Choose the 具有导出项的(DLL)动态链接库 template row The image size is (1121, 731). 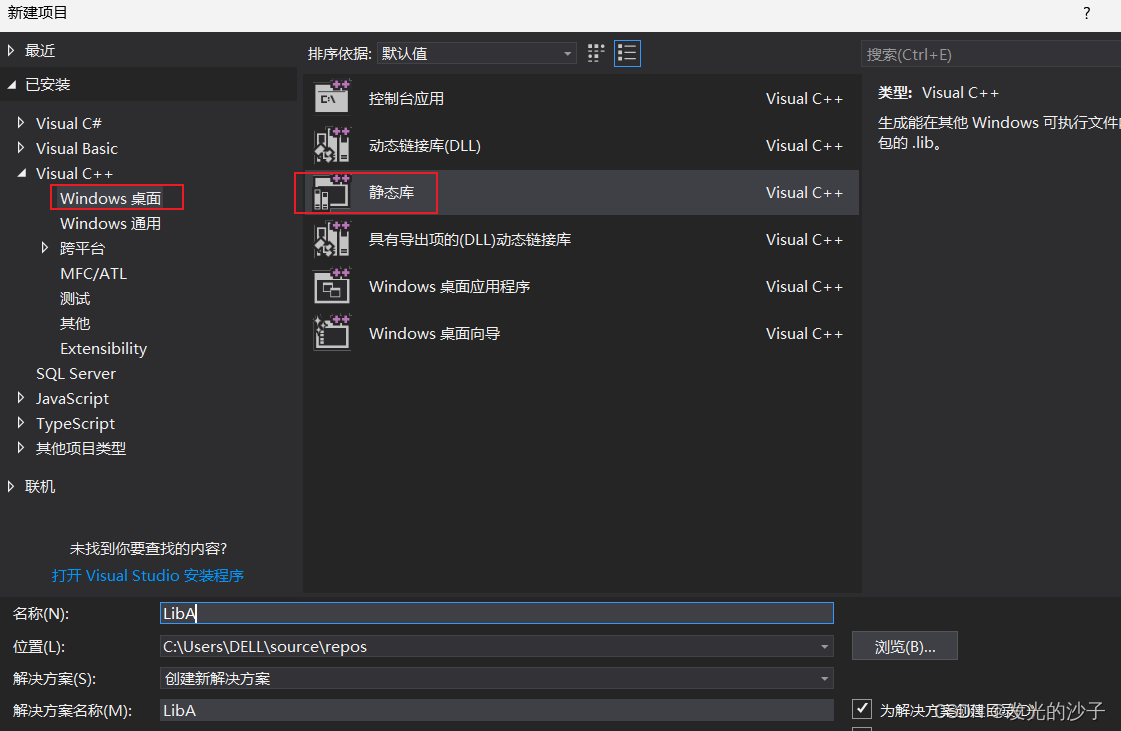(581, 239)
